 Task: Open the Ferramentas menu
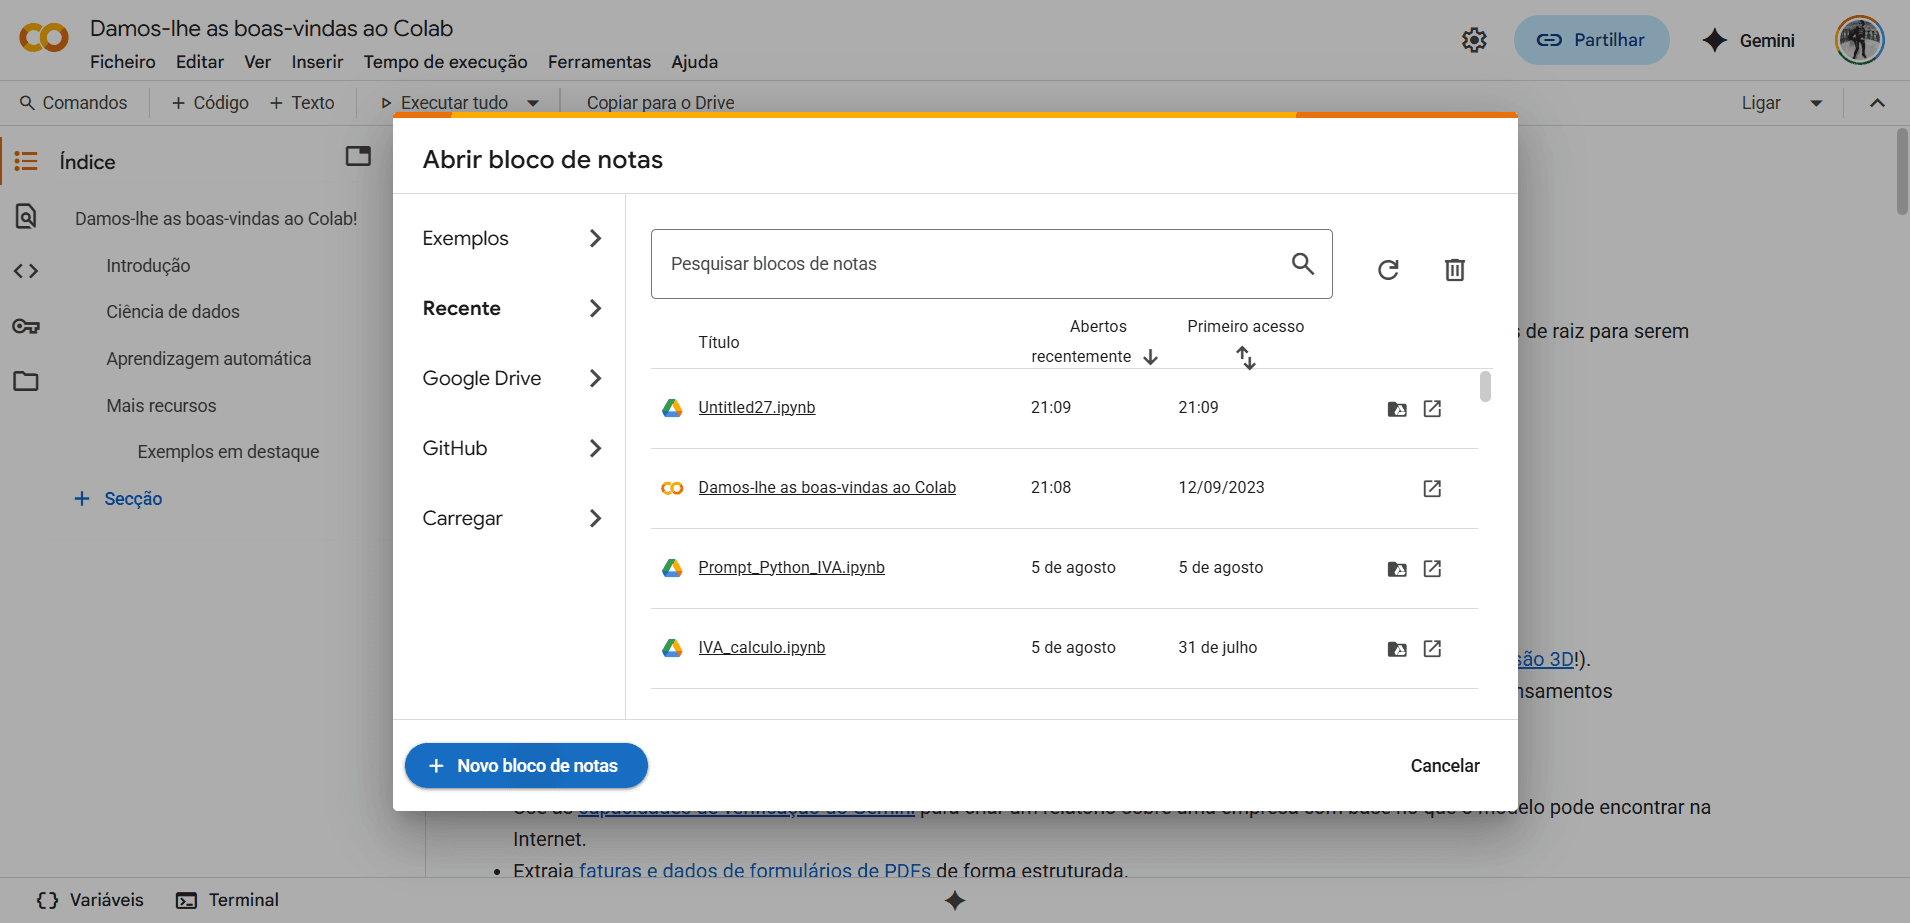click(599, 62)
